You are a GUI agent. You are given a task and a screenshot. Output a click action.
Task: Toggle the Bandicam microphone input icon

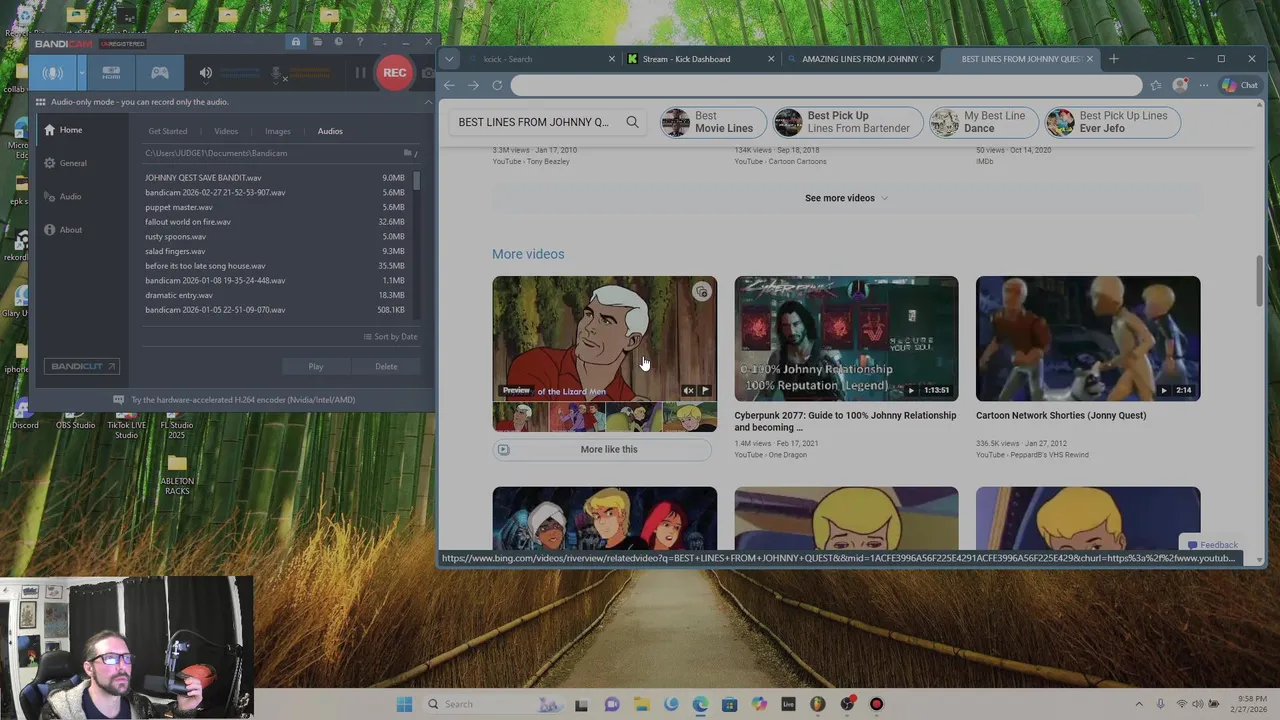pos(279,73)
